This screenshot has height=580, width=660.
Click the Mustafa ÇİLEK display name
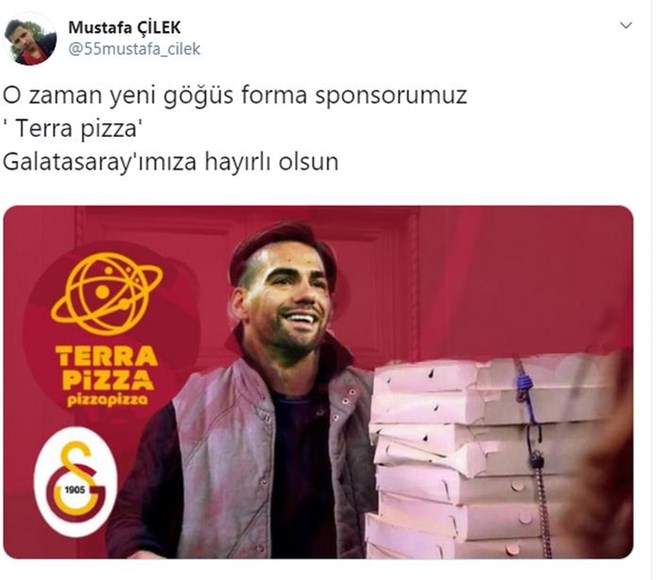pyautogui.click(x=125, y=28)
